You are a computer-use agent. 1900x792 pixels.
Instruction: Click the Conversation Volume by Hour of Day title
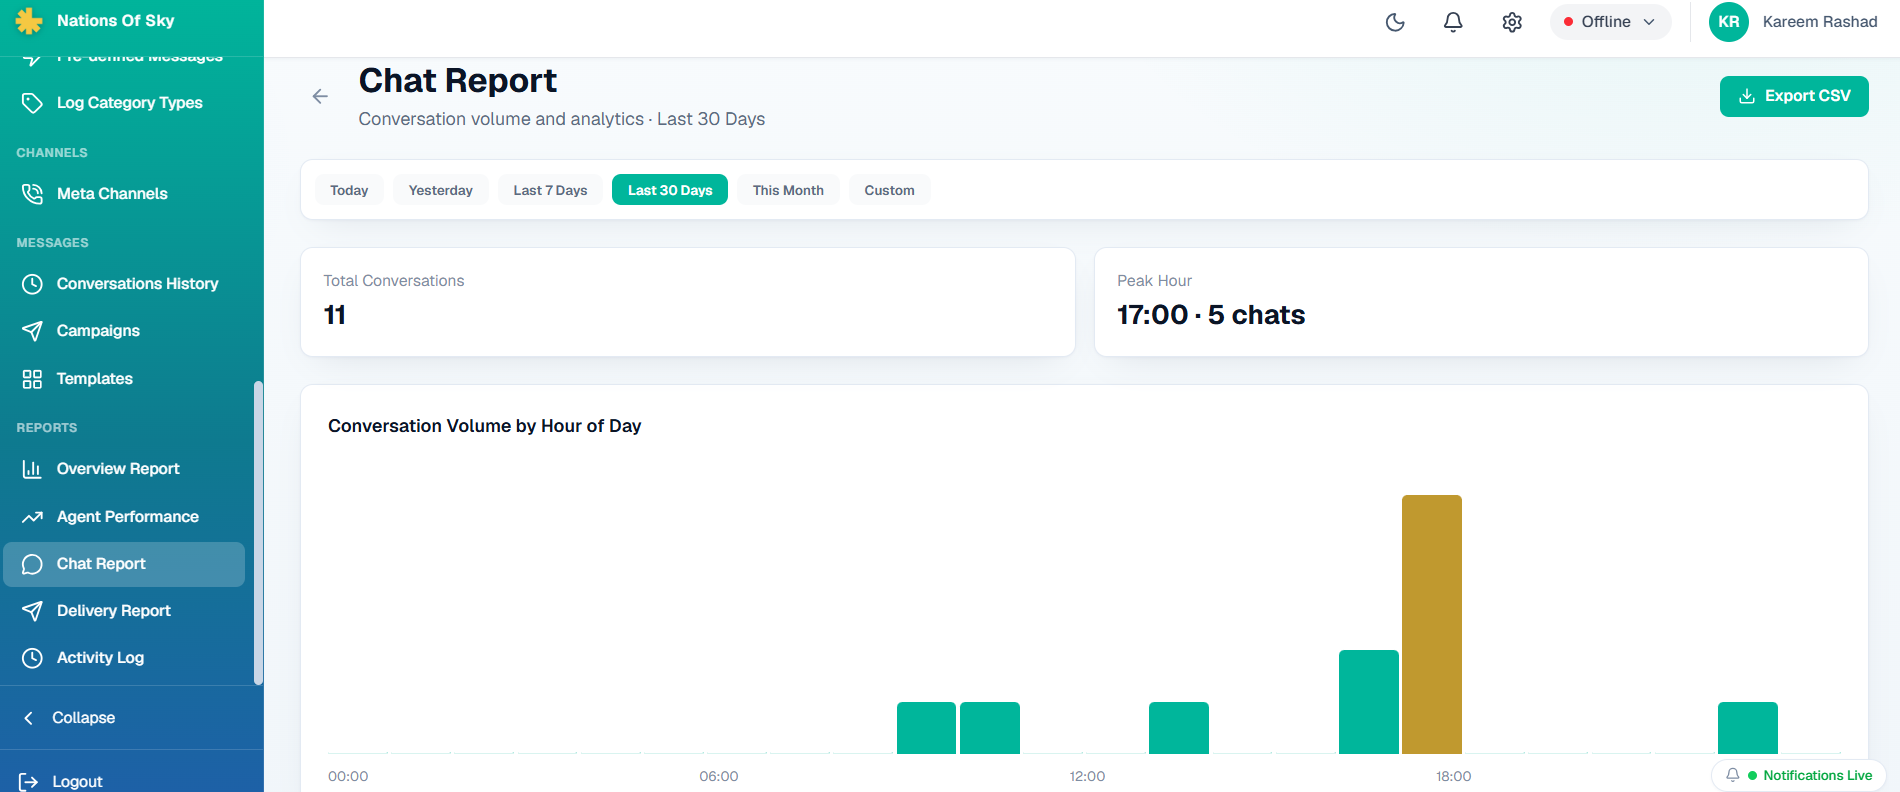click(x=485, y=426)
